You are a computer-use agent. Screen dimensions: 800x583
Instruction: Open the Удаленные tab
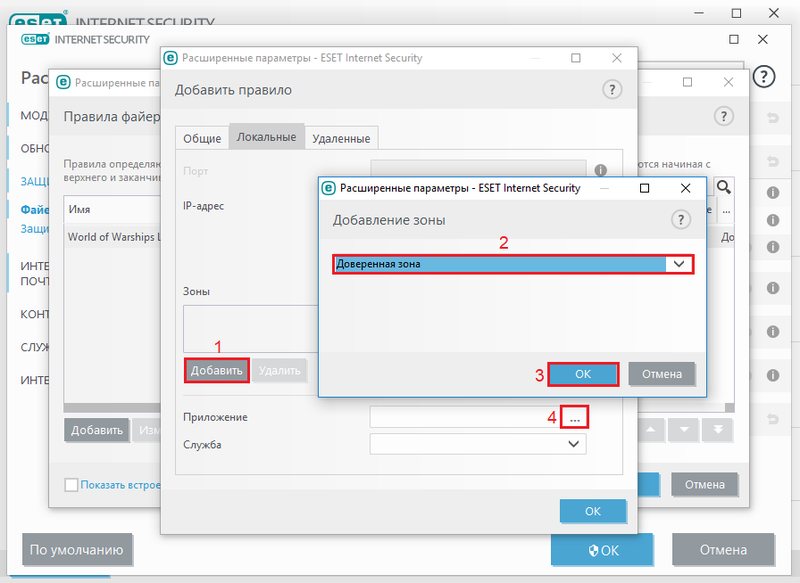tap(341, 138)
